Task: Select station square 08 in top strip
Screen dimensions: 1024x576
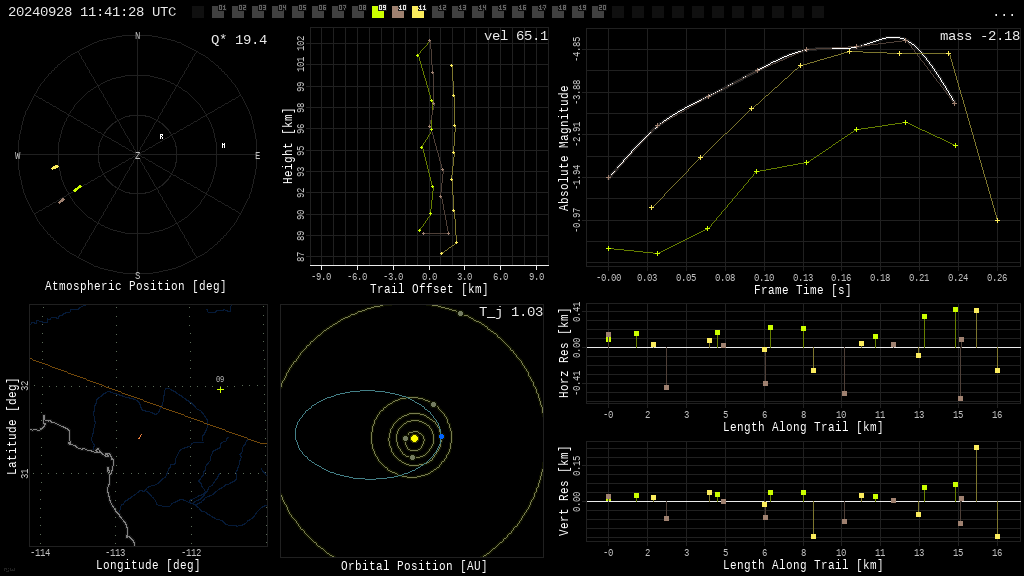Action: (x=358, y=12)
